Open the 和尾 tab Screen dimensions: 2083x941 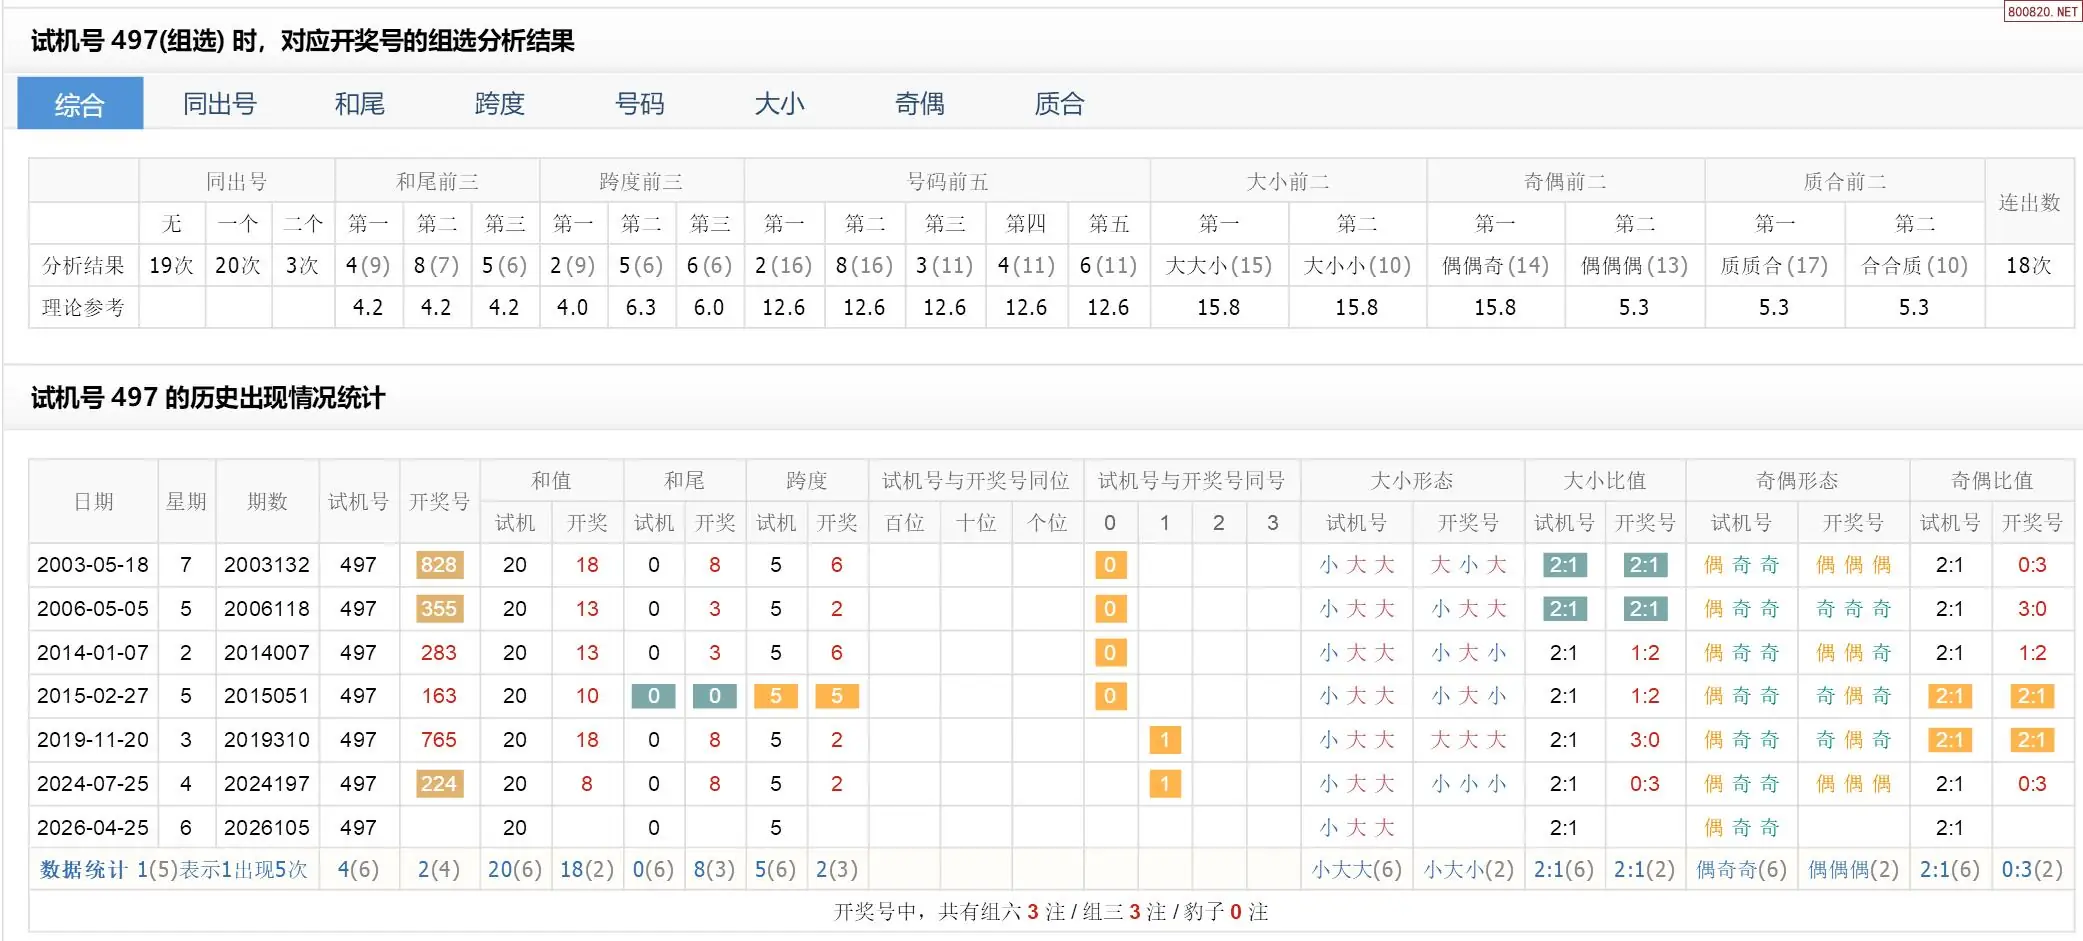359,104
